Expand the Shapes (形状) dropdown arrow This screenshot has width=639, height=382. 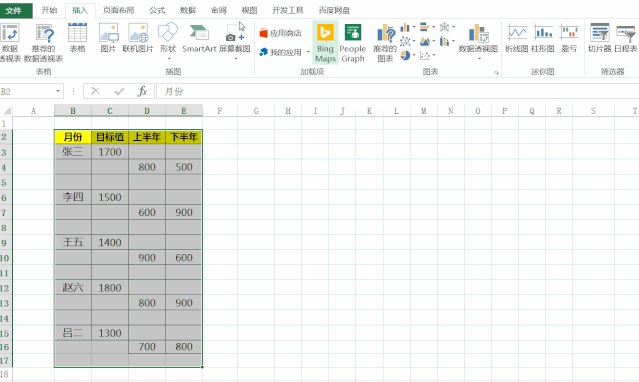pyautogui.click(x=168, y=59)
